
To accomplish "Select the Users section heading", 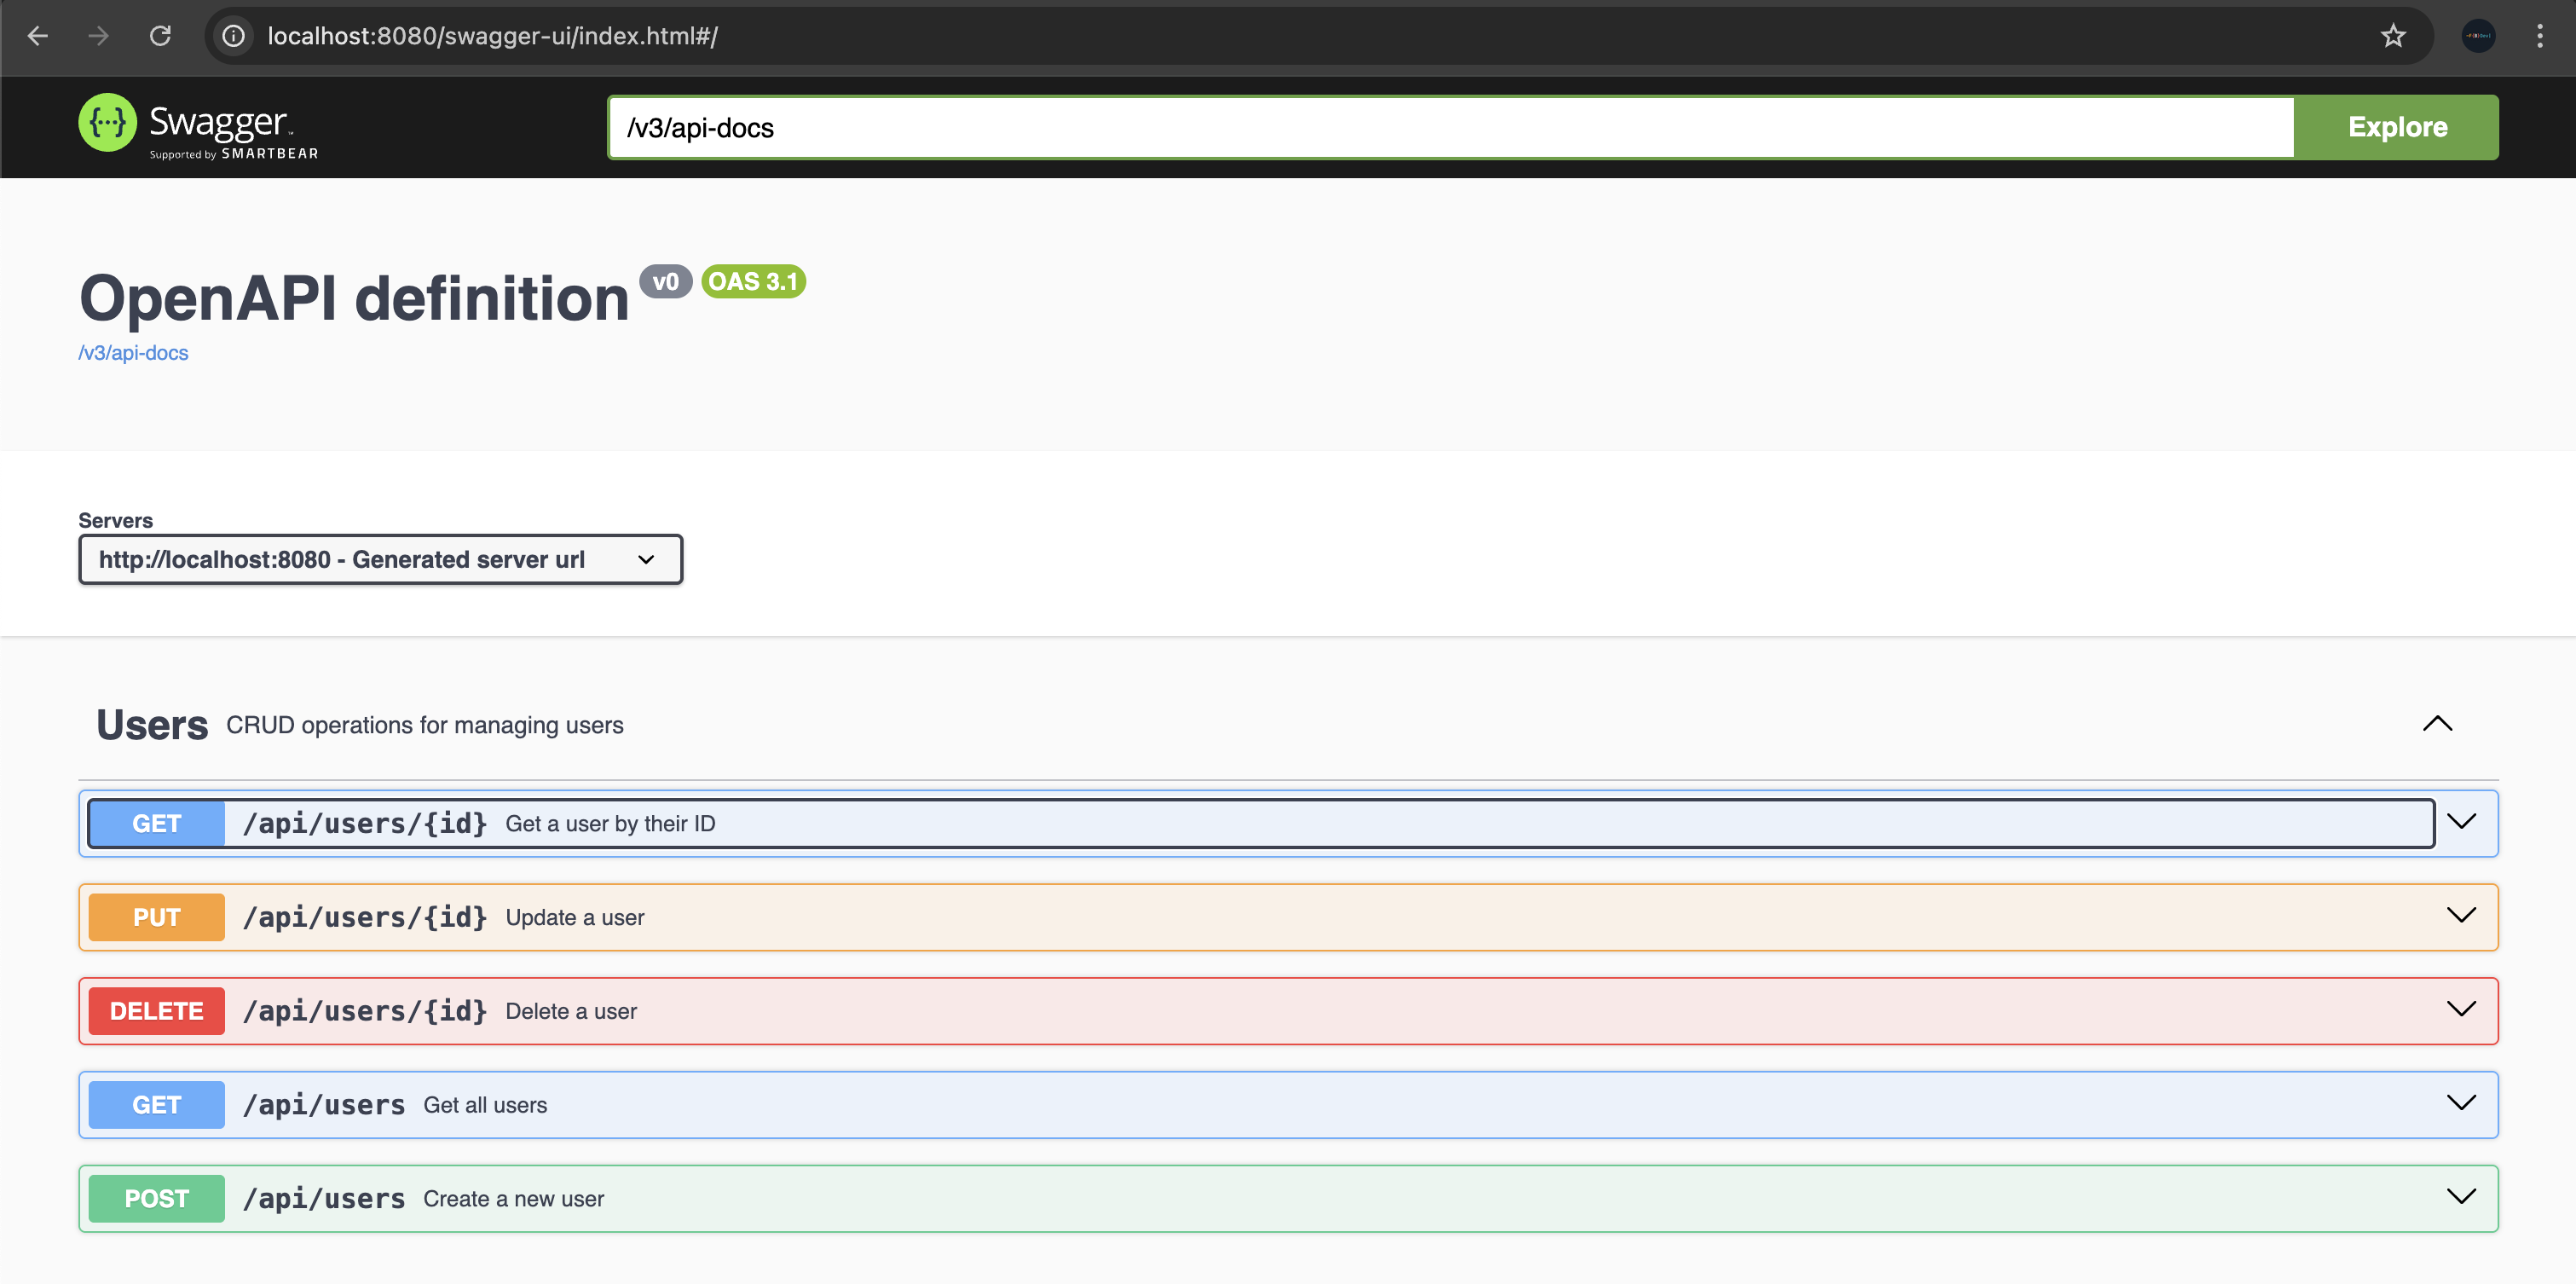I will tap(151, 724).
